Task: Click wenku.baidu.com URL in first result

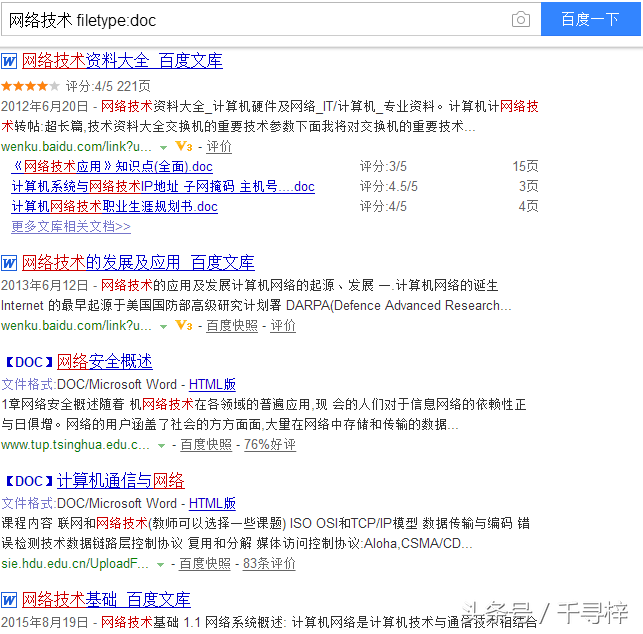Action: [x=76, y=146]
